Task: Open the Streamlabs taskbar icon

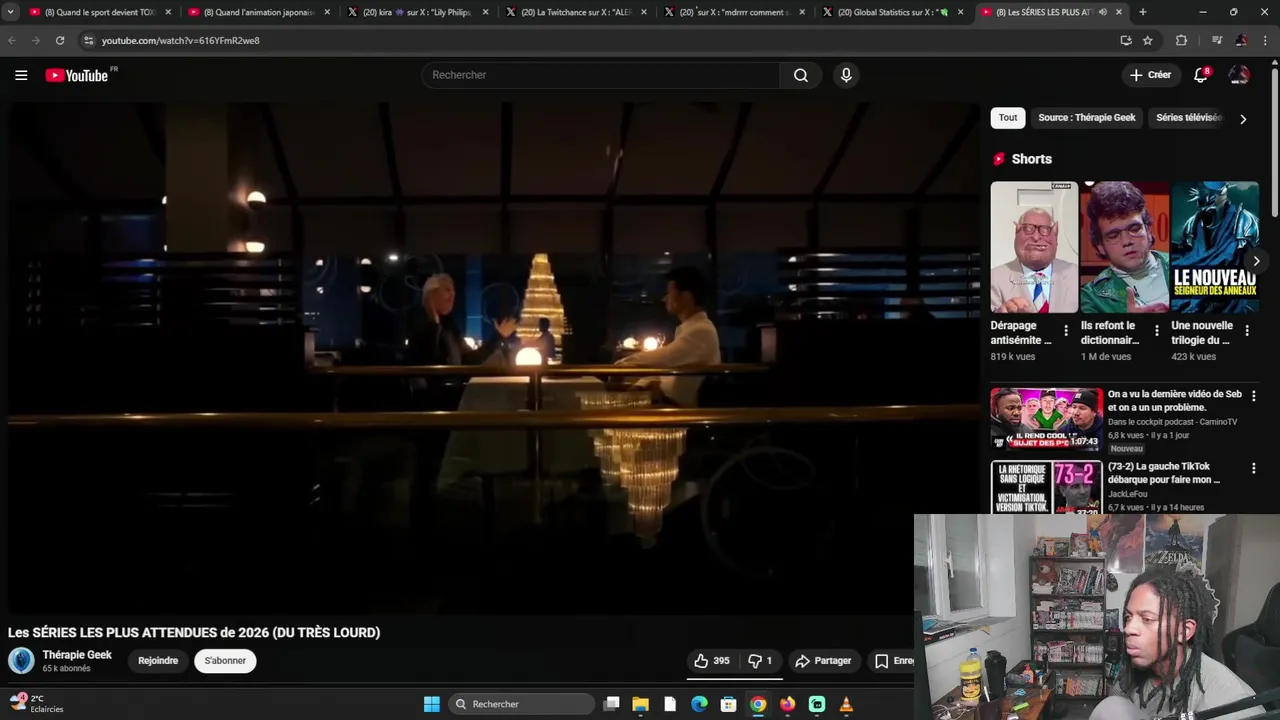Action: click(817, 704)
